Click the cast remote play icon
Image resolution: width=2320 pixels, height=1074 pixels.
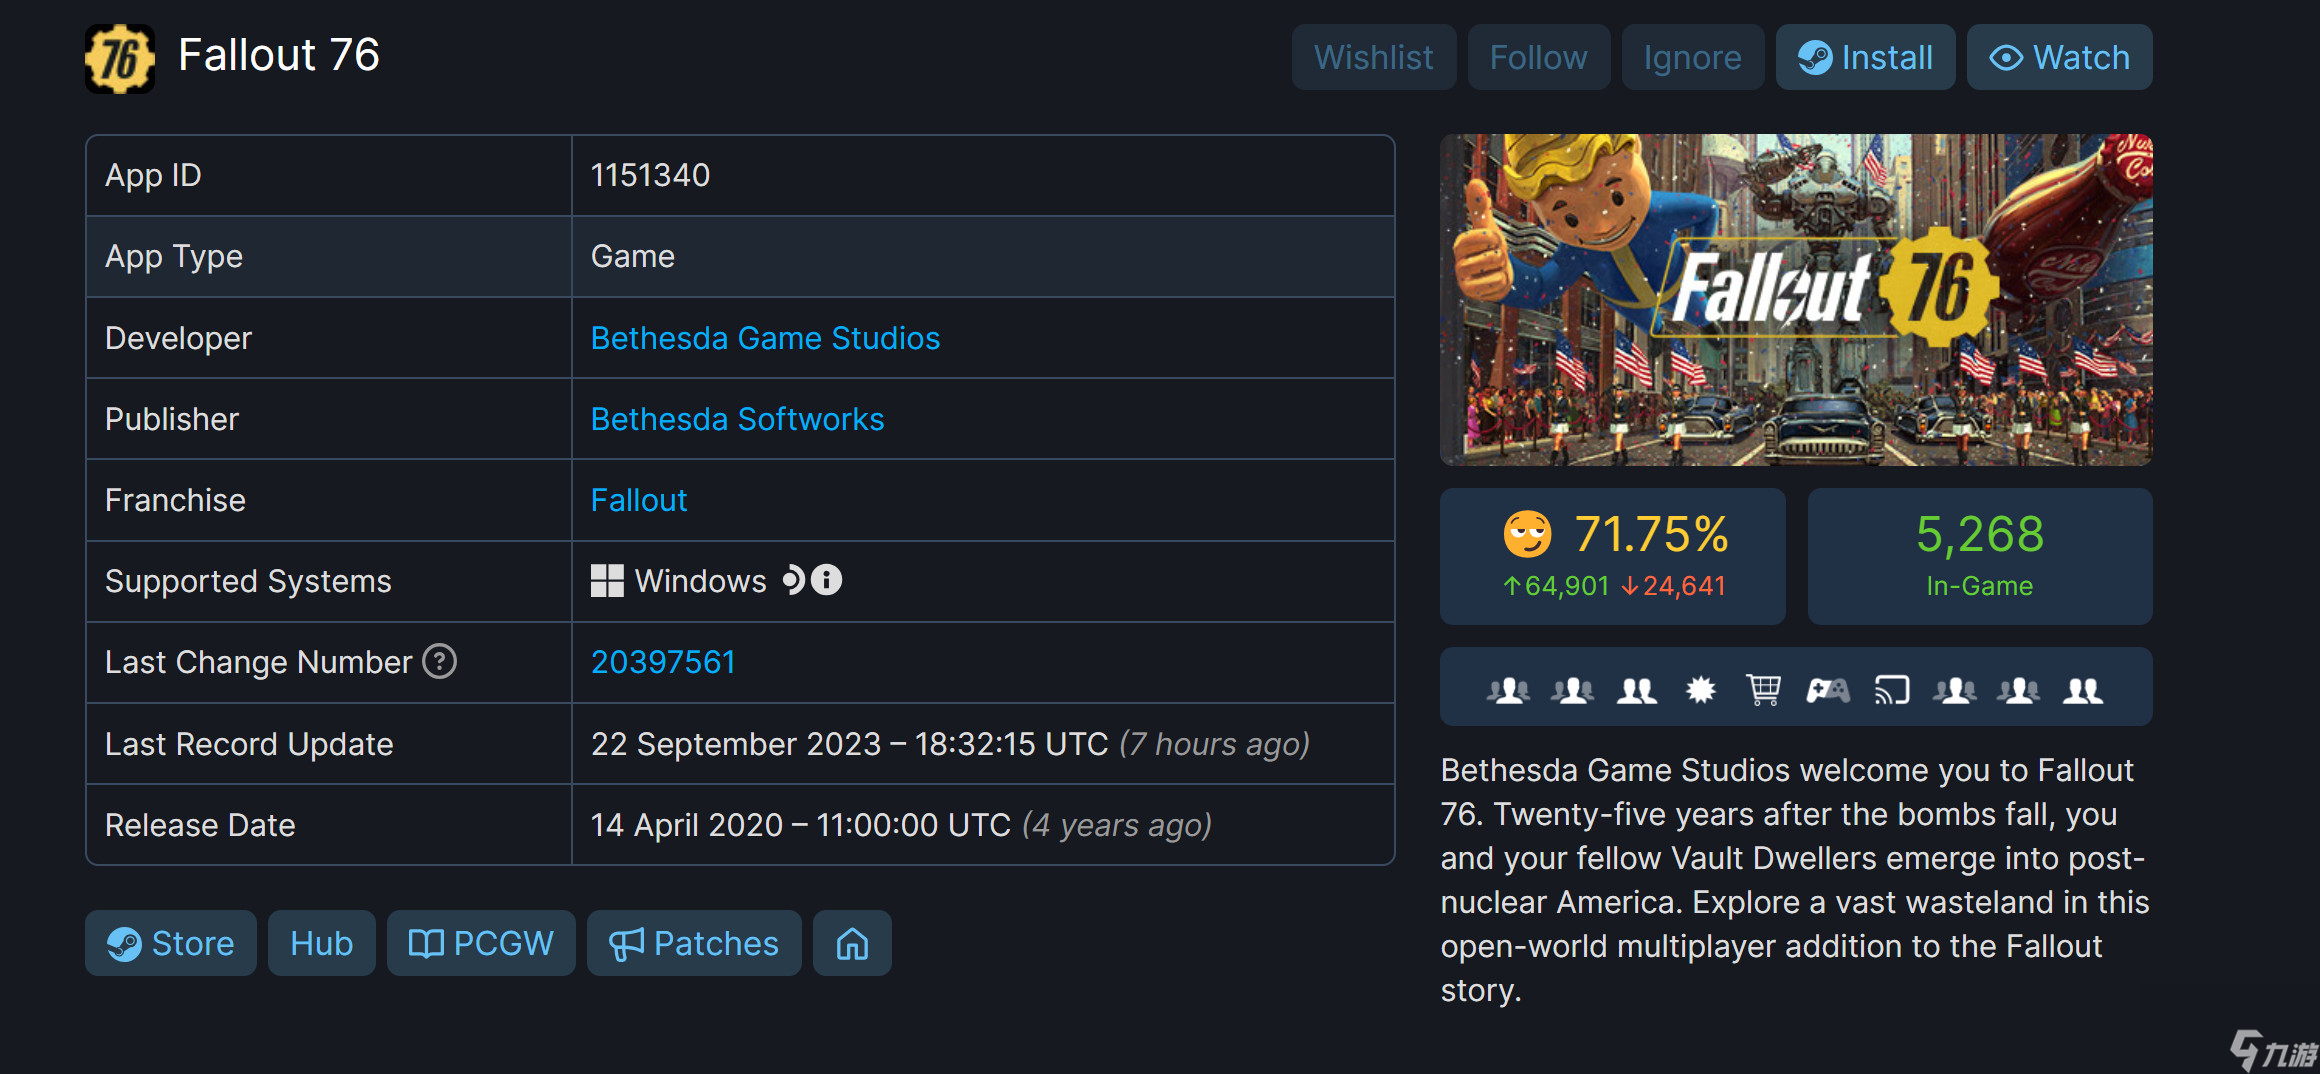(x=1892, y=690)
